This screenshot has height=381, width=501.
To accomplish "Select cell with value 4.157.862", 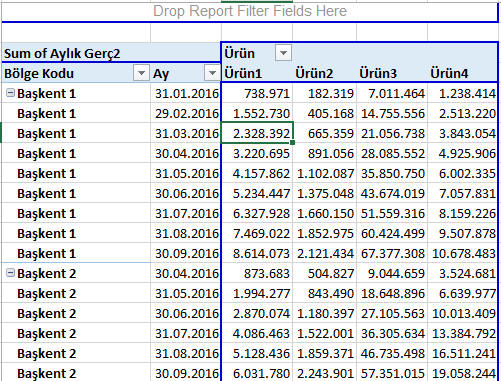I will [x=257, y=173].
